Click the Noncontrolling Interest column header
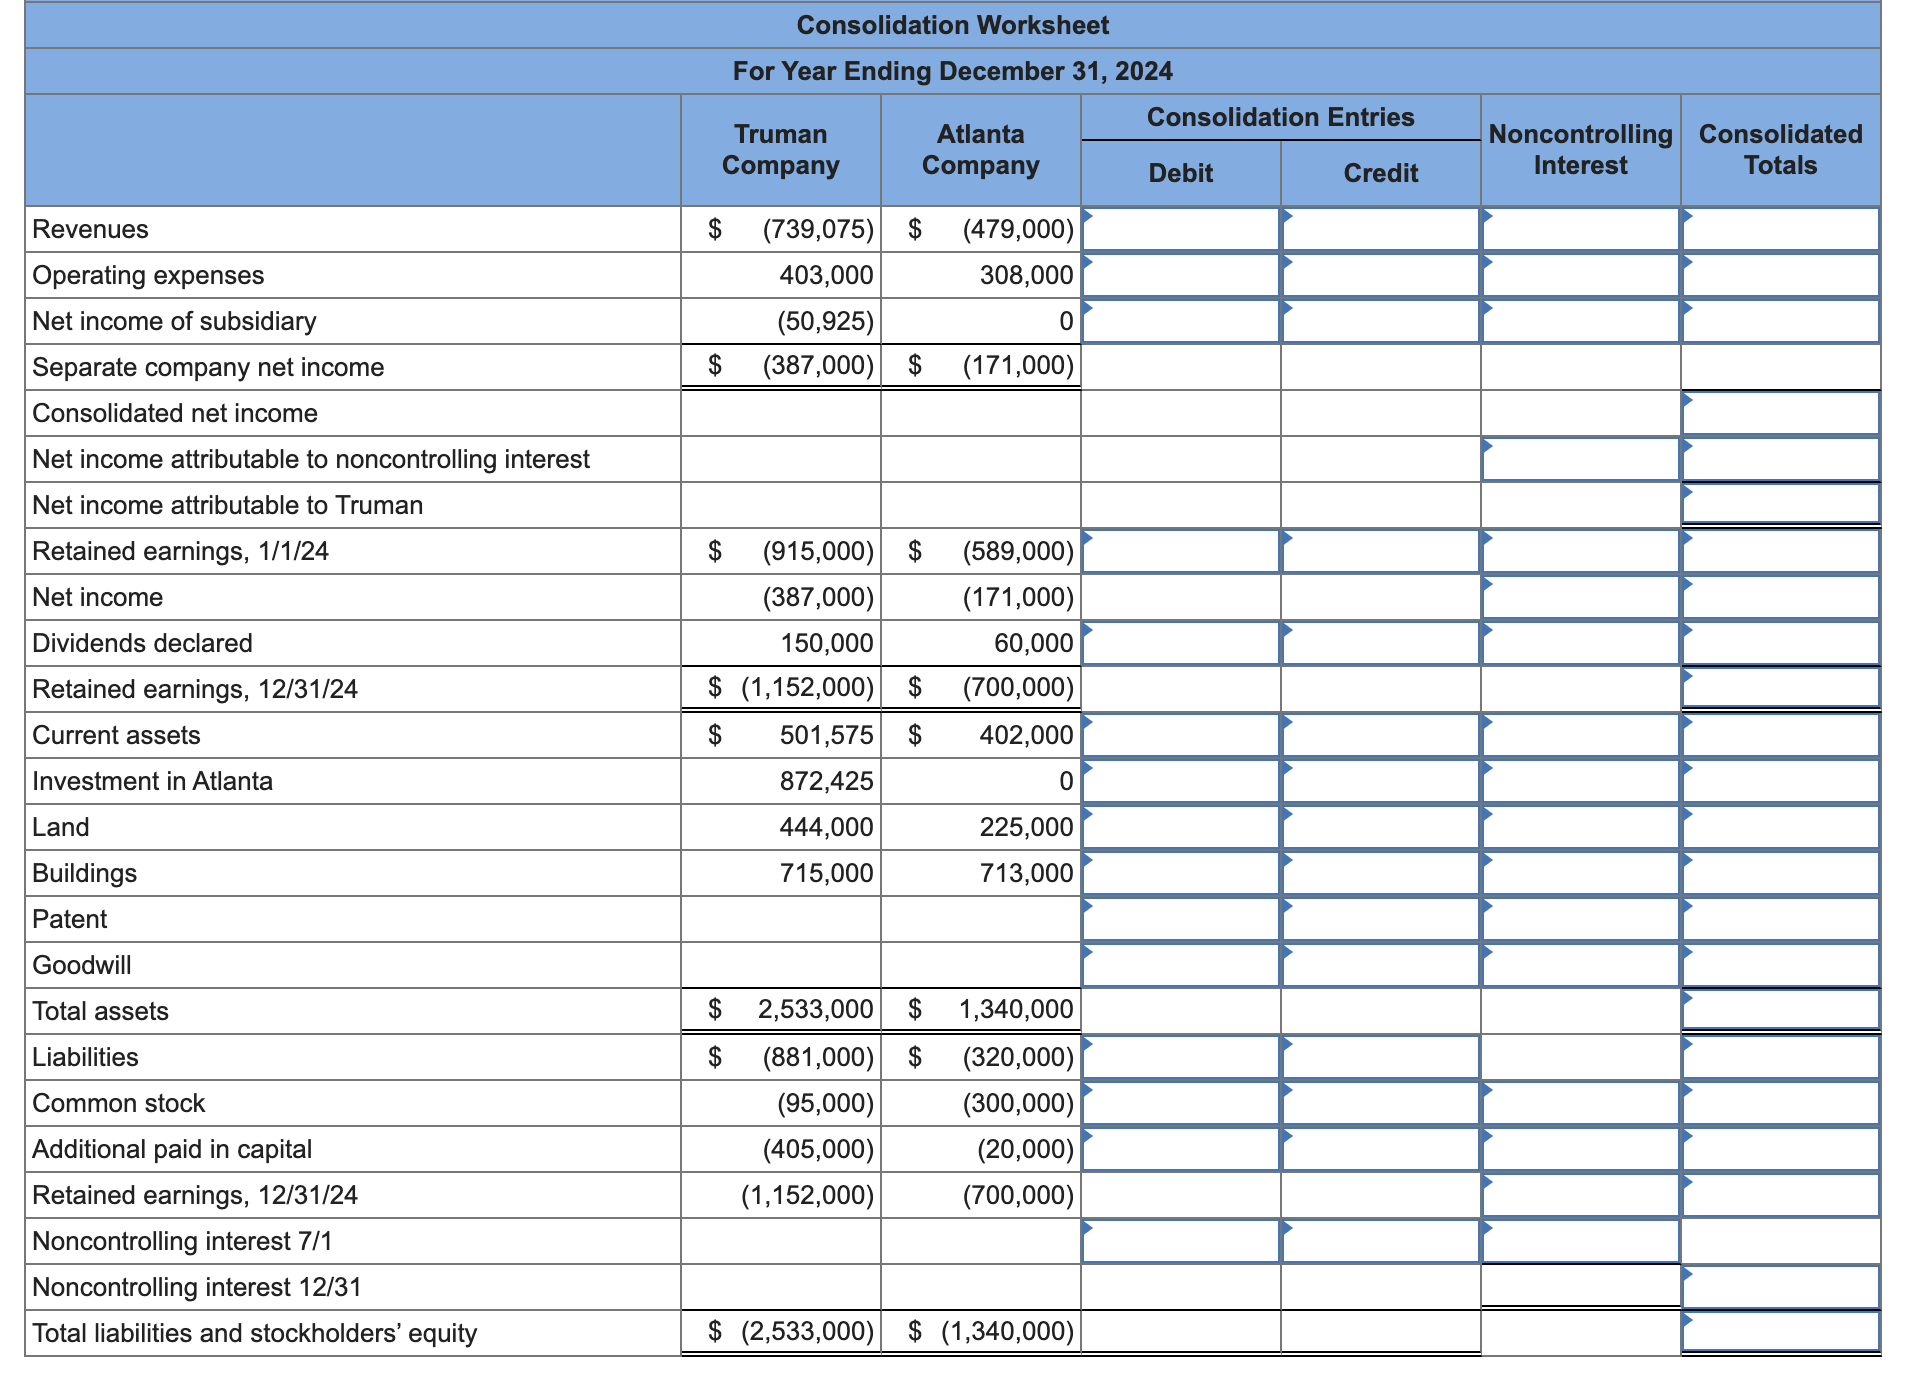Image resolution: width=1928 pixels, height=1376 pixels. click(x=1580, y=149)
